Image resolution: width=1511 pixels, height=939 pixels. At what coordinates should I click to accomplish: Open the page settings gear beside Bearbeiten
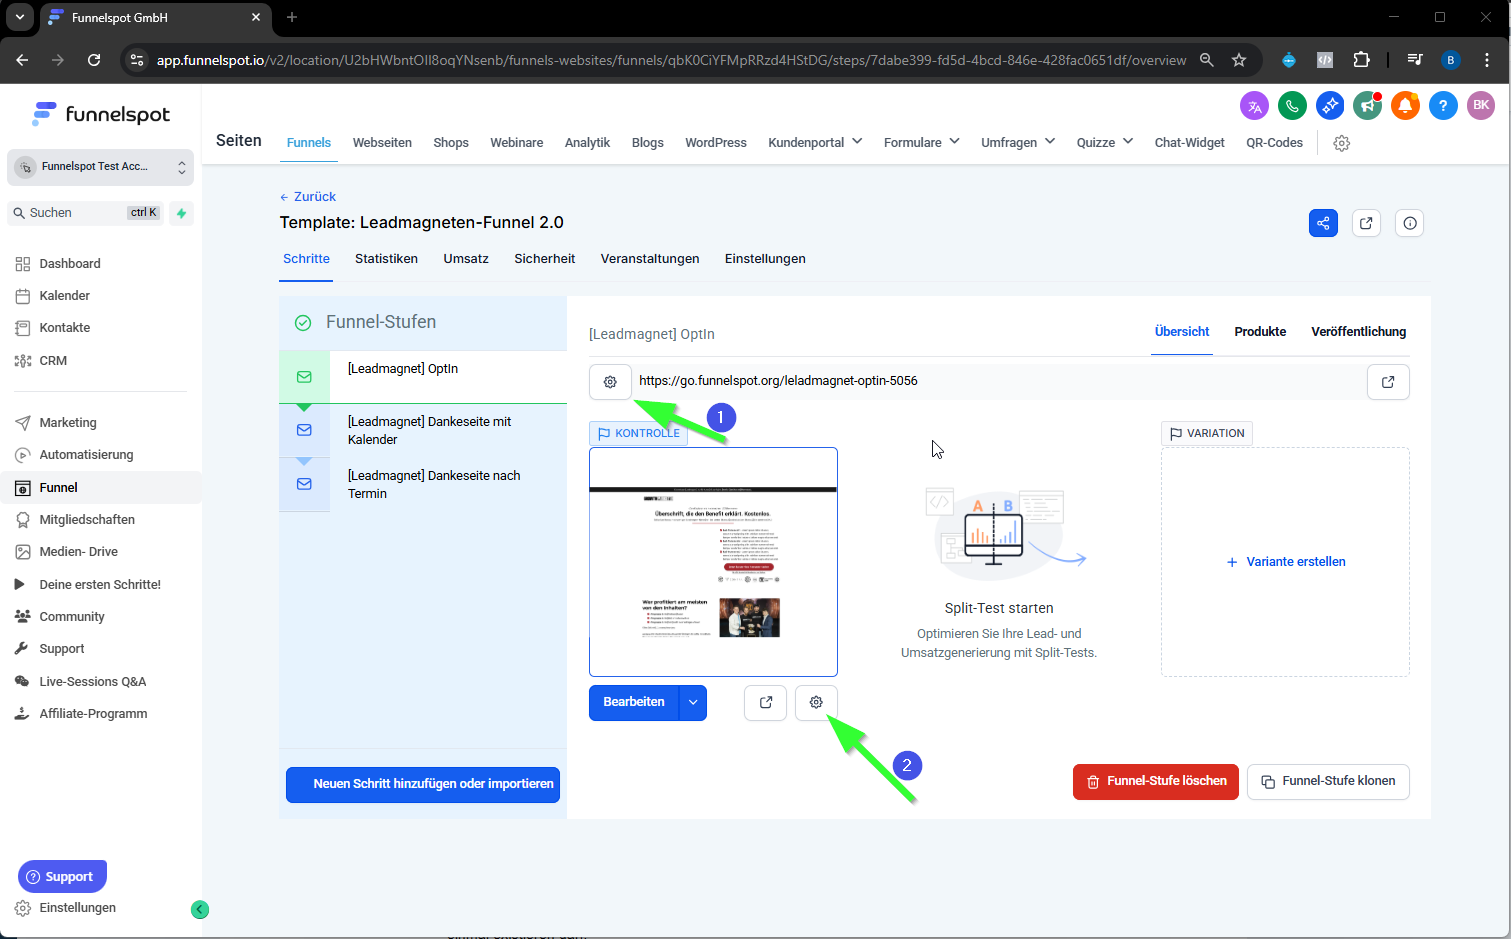click(x=816, y=702)
